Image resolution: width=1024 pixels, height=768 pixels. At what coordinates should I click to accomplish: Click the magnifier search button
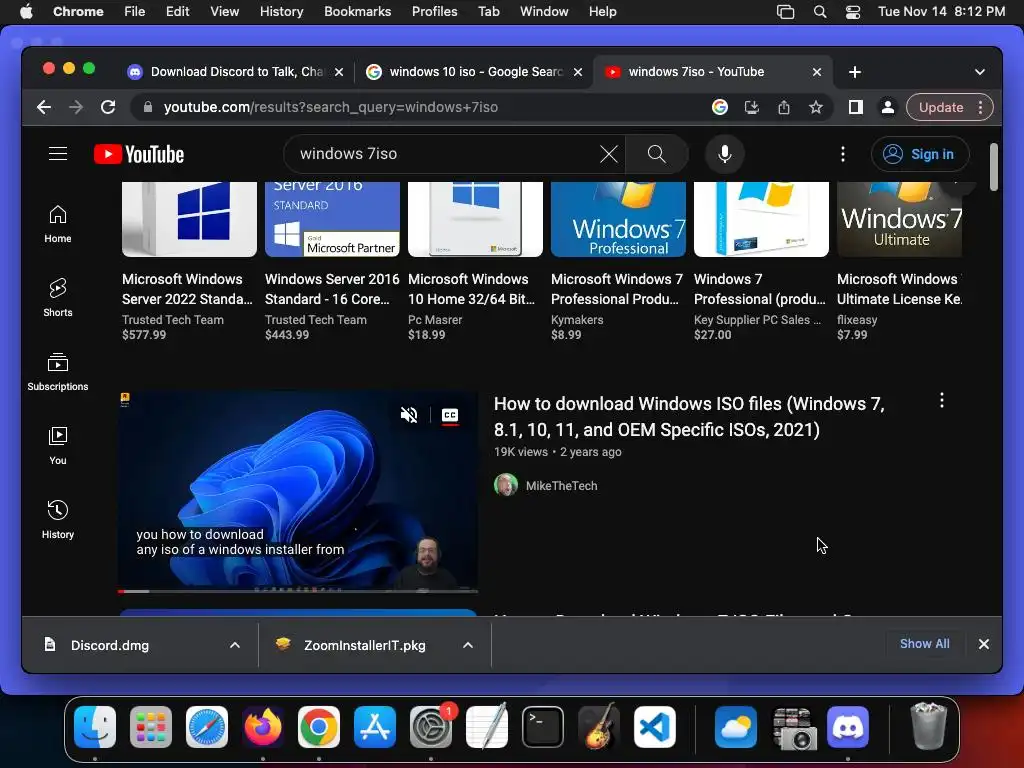tap(656, 154)
